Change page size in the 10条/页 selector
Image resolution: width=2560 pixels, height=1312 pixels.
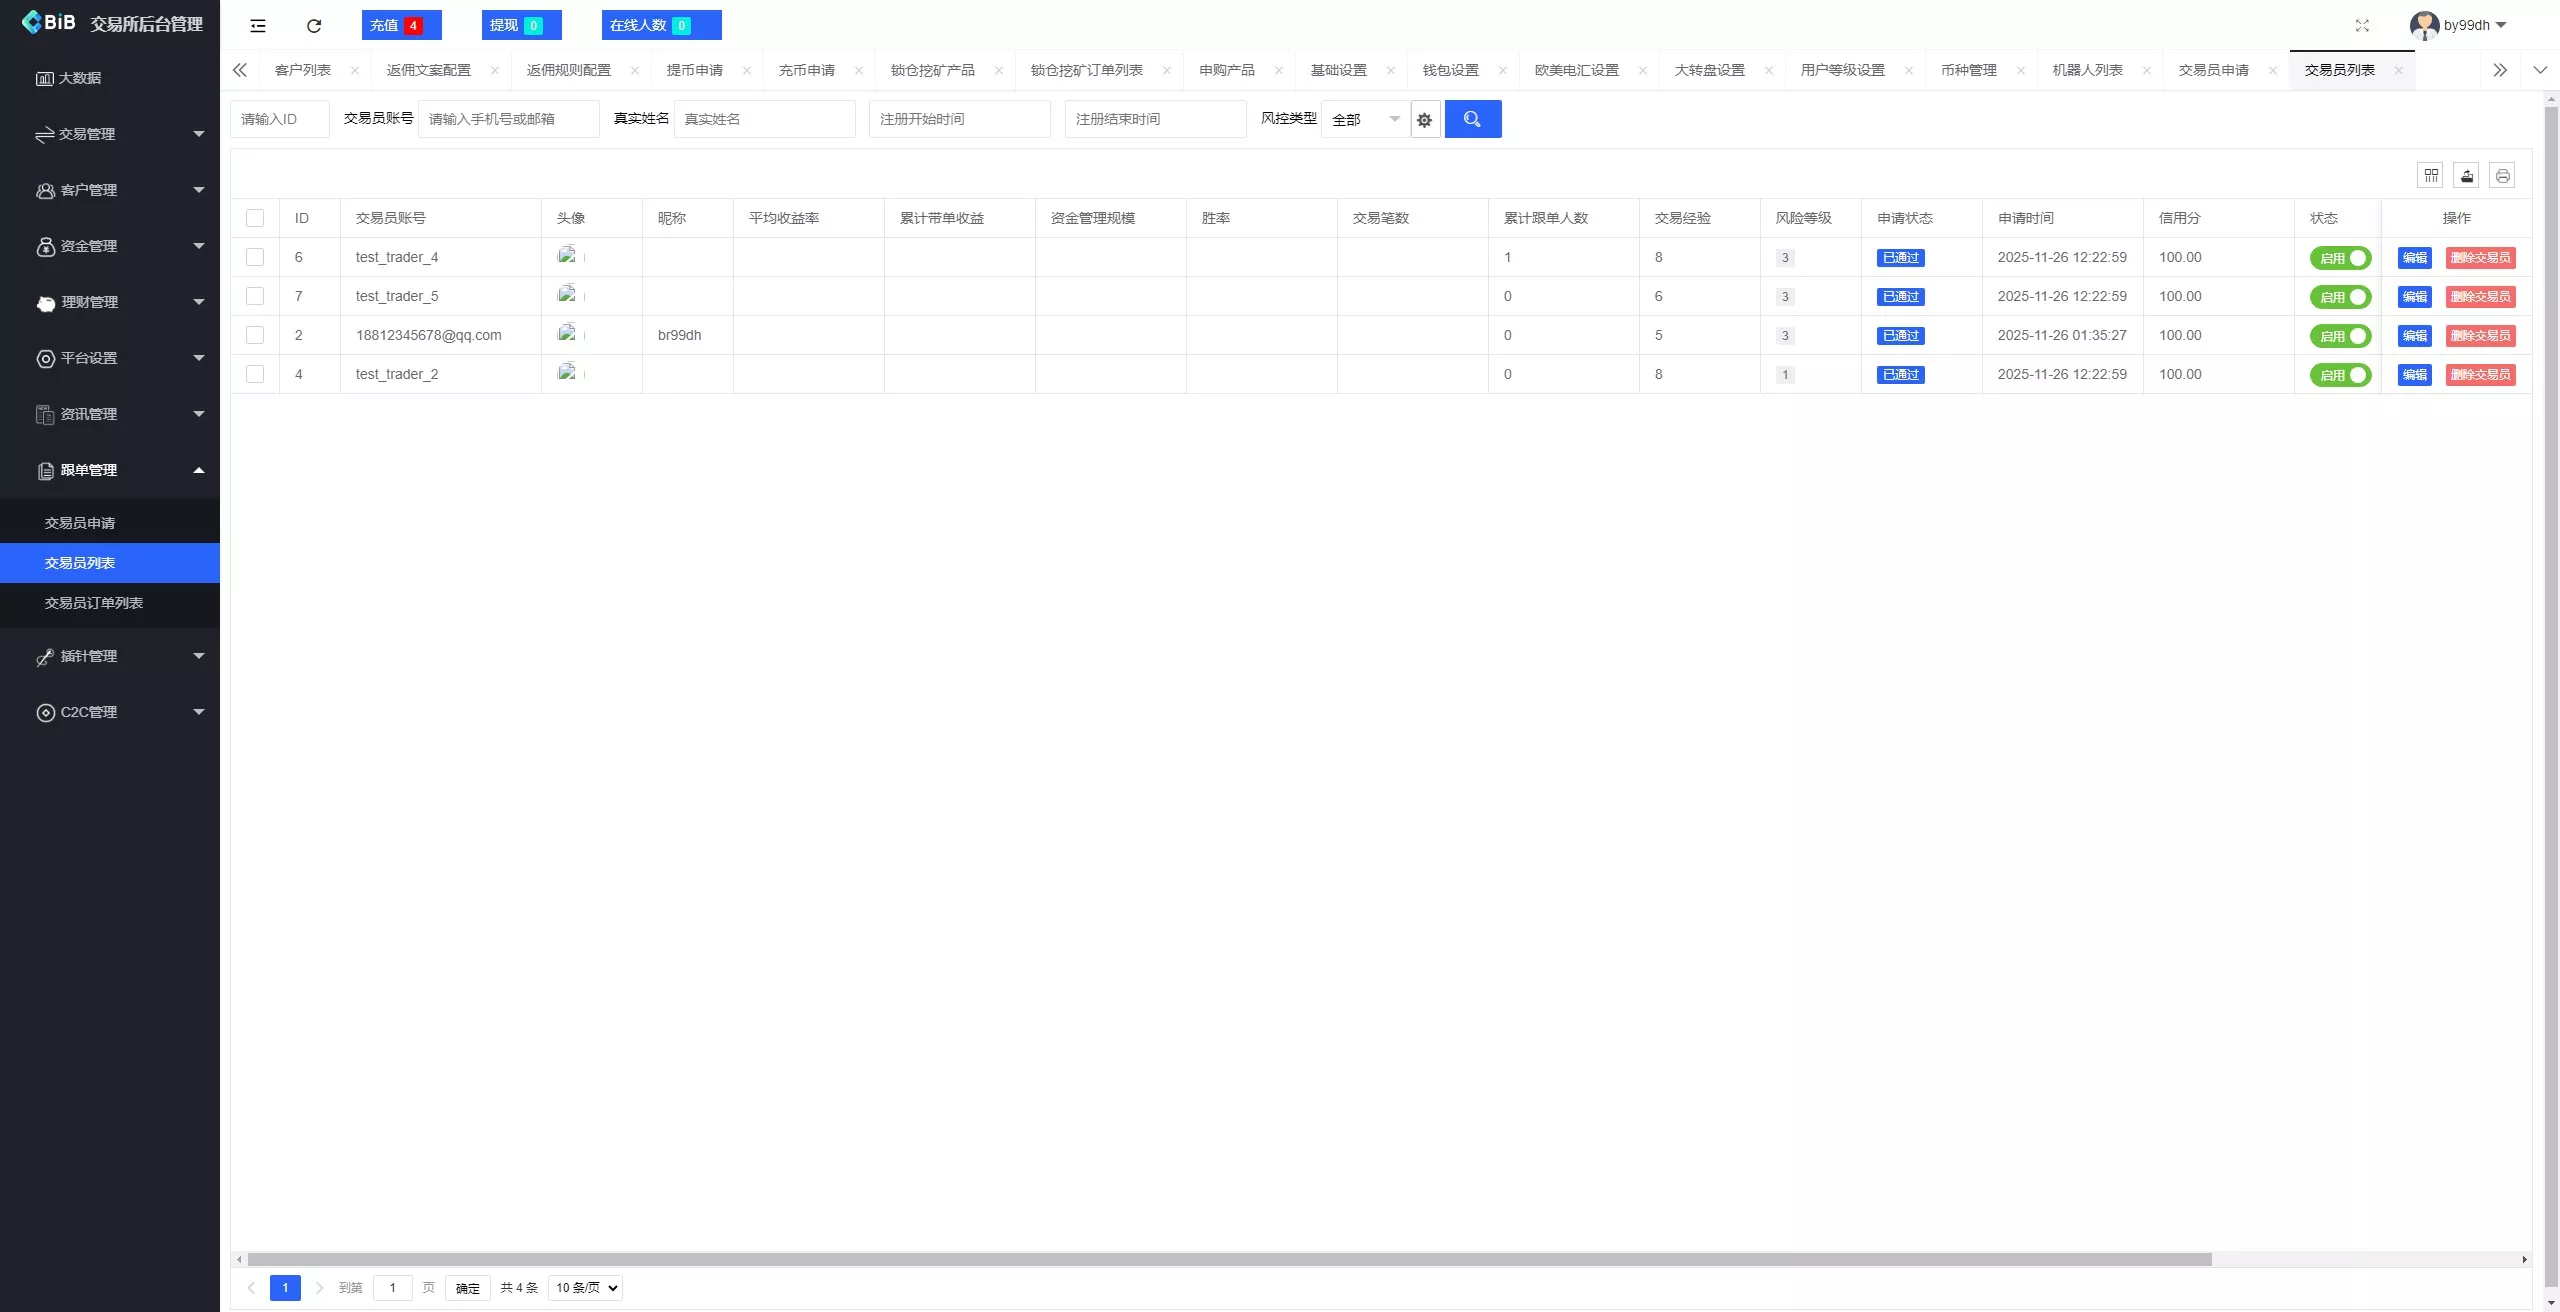(584, 1288)
